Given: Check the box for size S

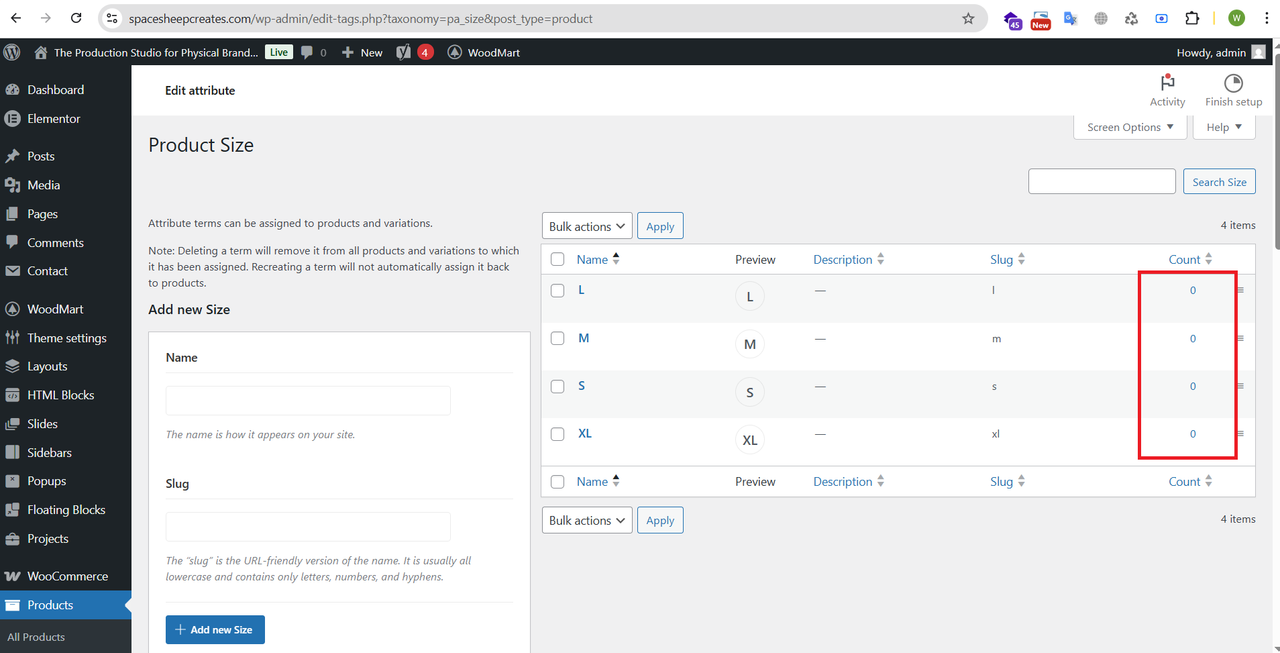Looking at the screenshot, I should coord(558,386).
